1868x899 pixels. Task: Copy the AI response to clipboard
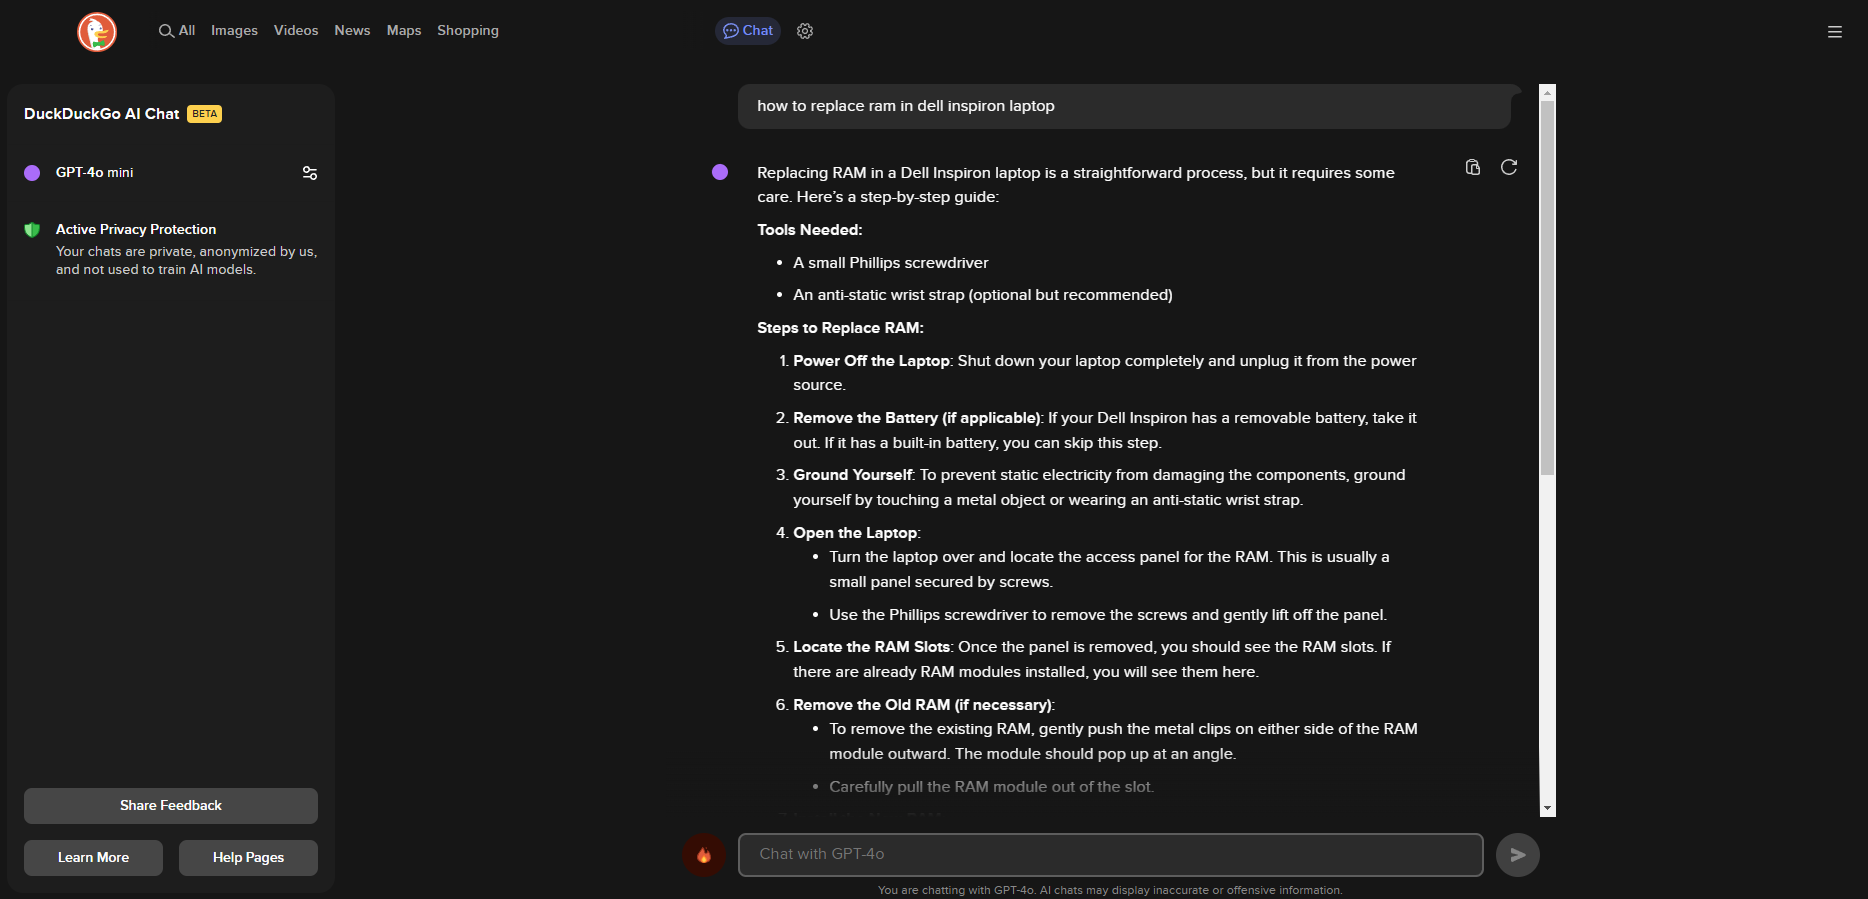[1472, 167]
